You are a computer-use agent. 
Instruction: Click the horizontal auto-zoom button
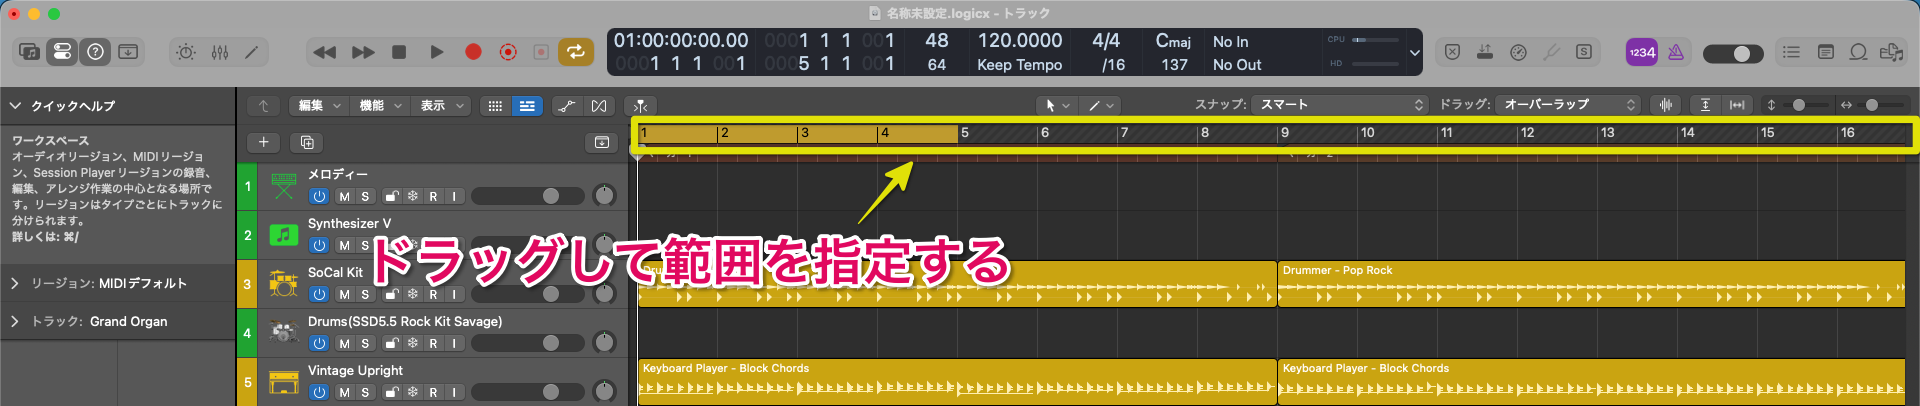(x=1737, y=105)
